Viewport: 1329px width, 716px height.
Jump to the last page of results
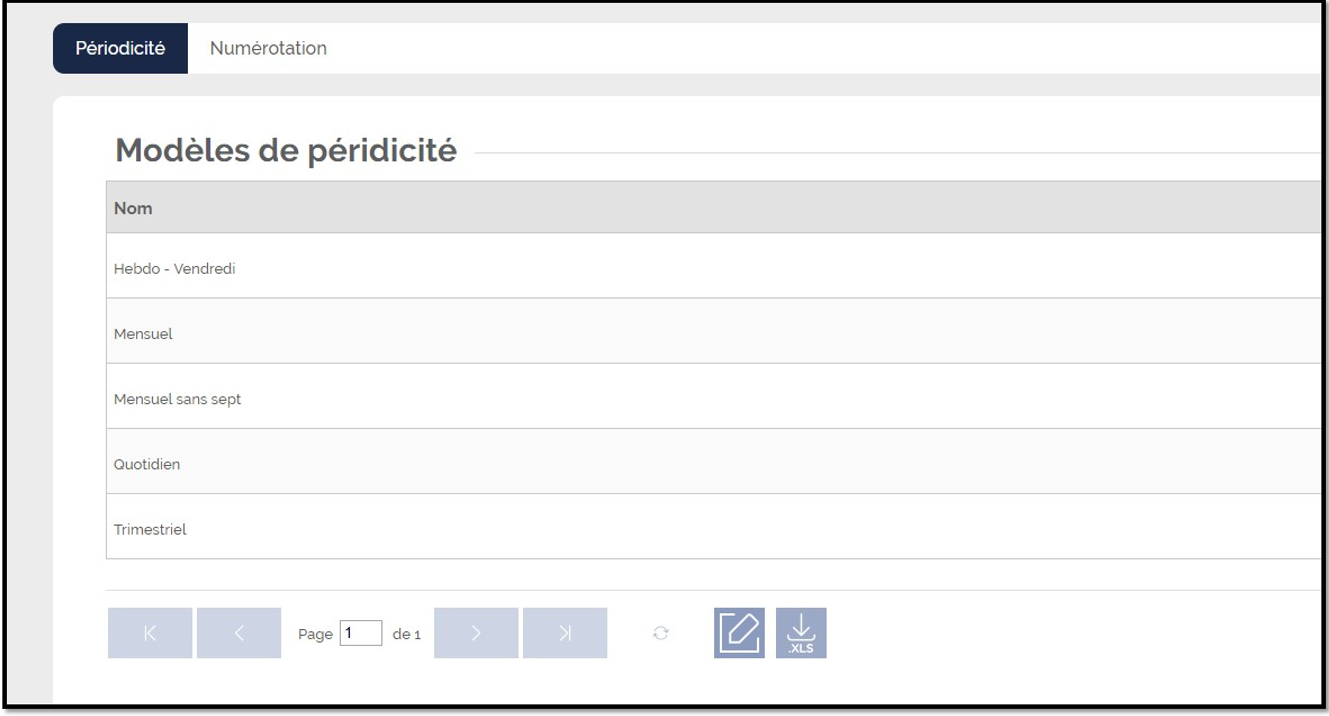[x=565, y=633]
